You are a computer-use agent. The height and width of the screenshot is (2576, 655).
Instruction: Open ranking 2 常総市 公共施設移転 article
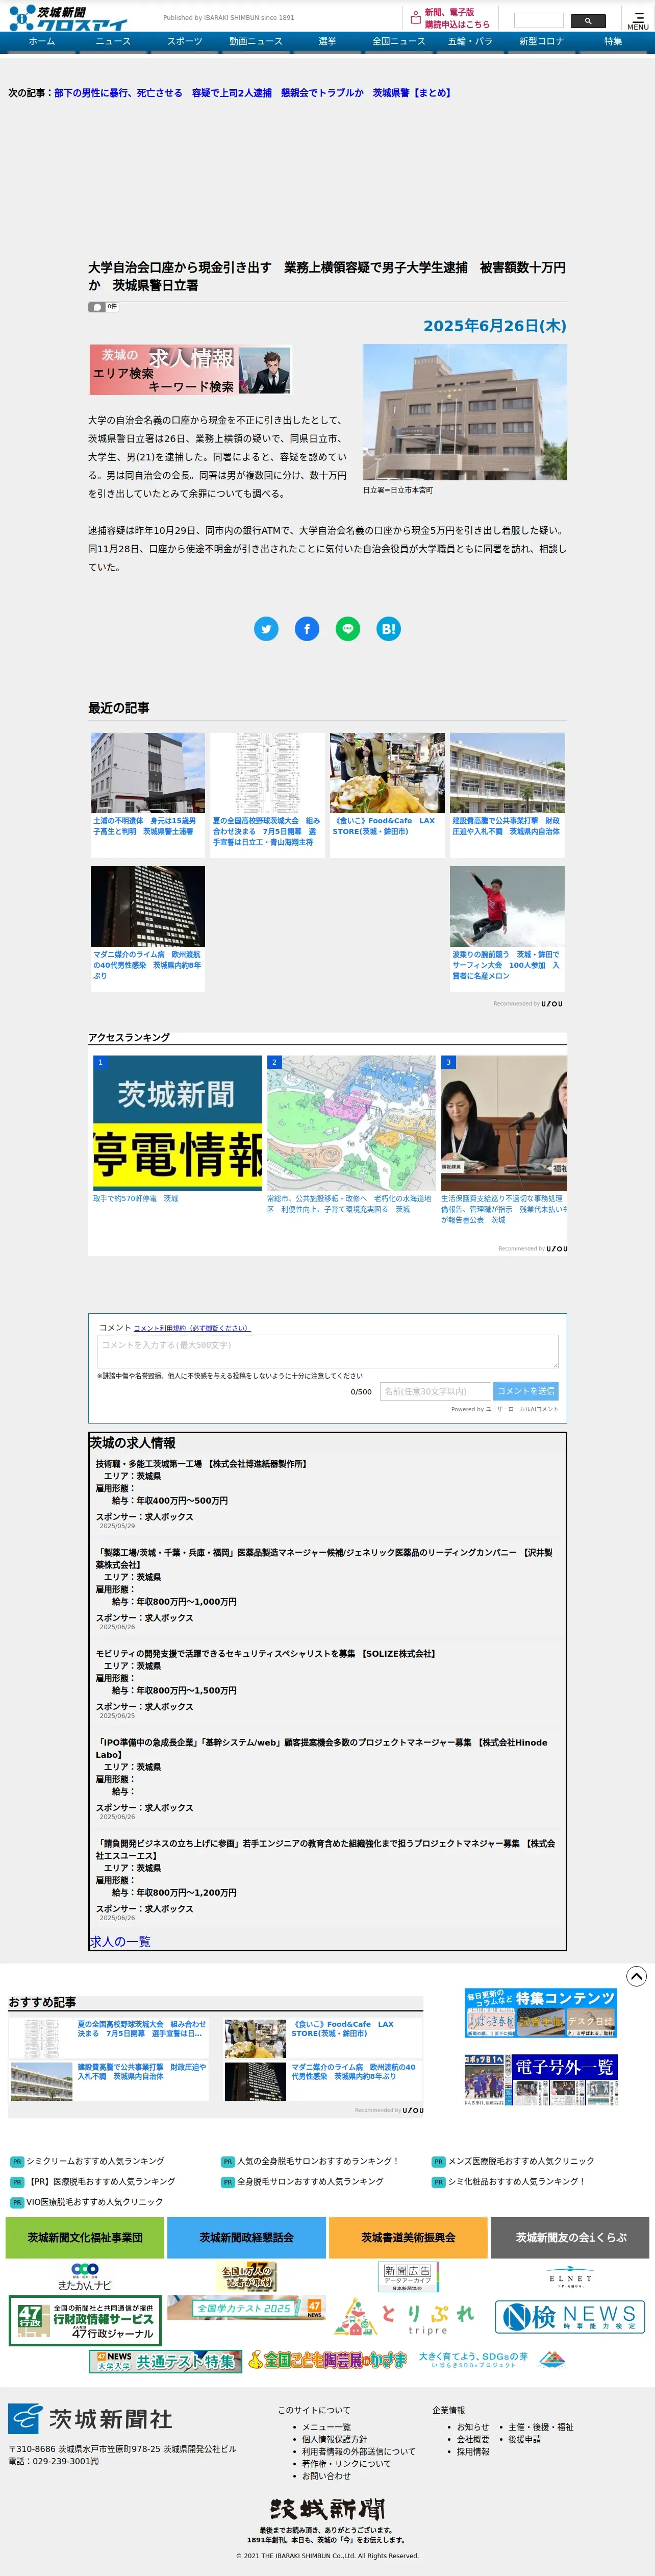click(x=351, y=1135)
